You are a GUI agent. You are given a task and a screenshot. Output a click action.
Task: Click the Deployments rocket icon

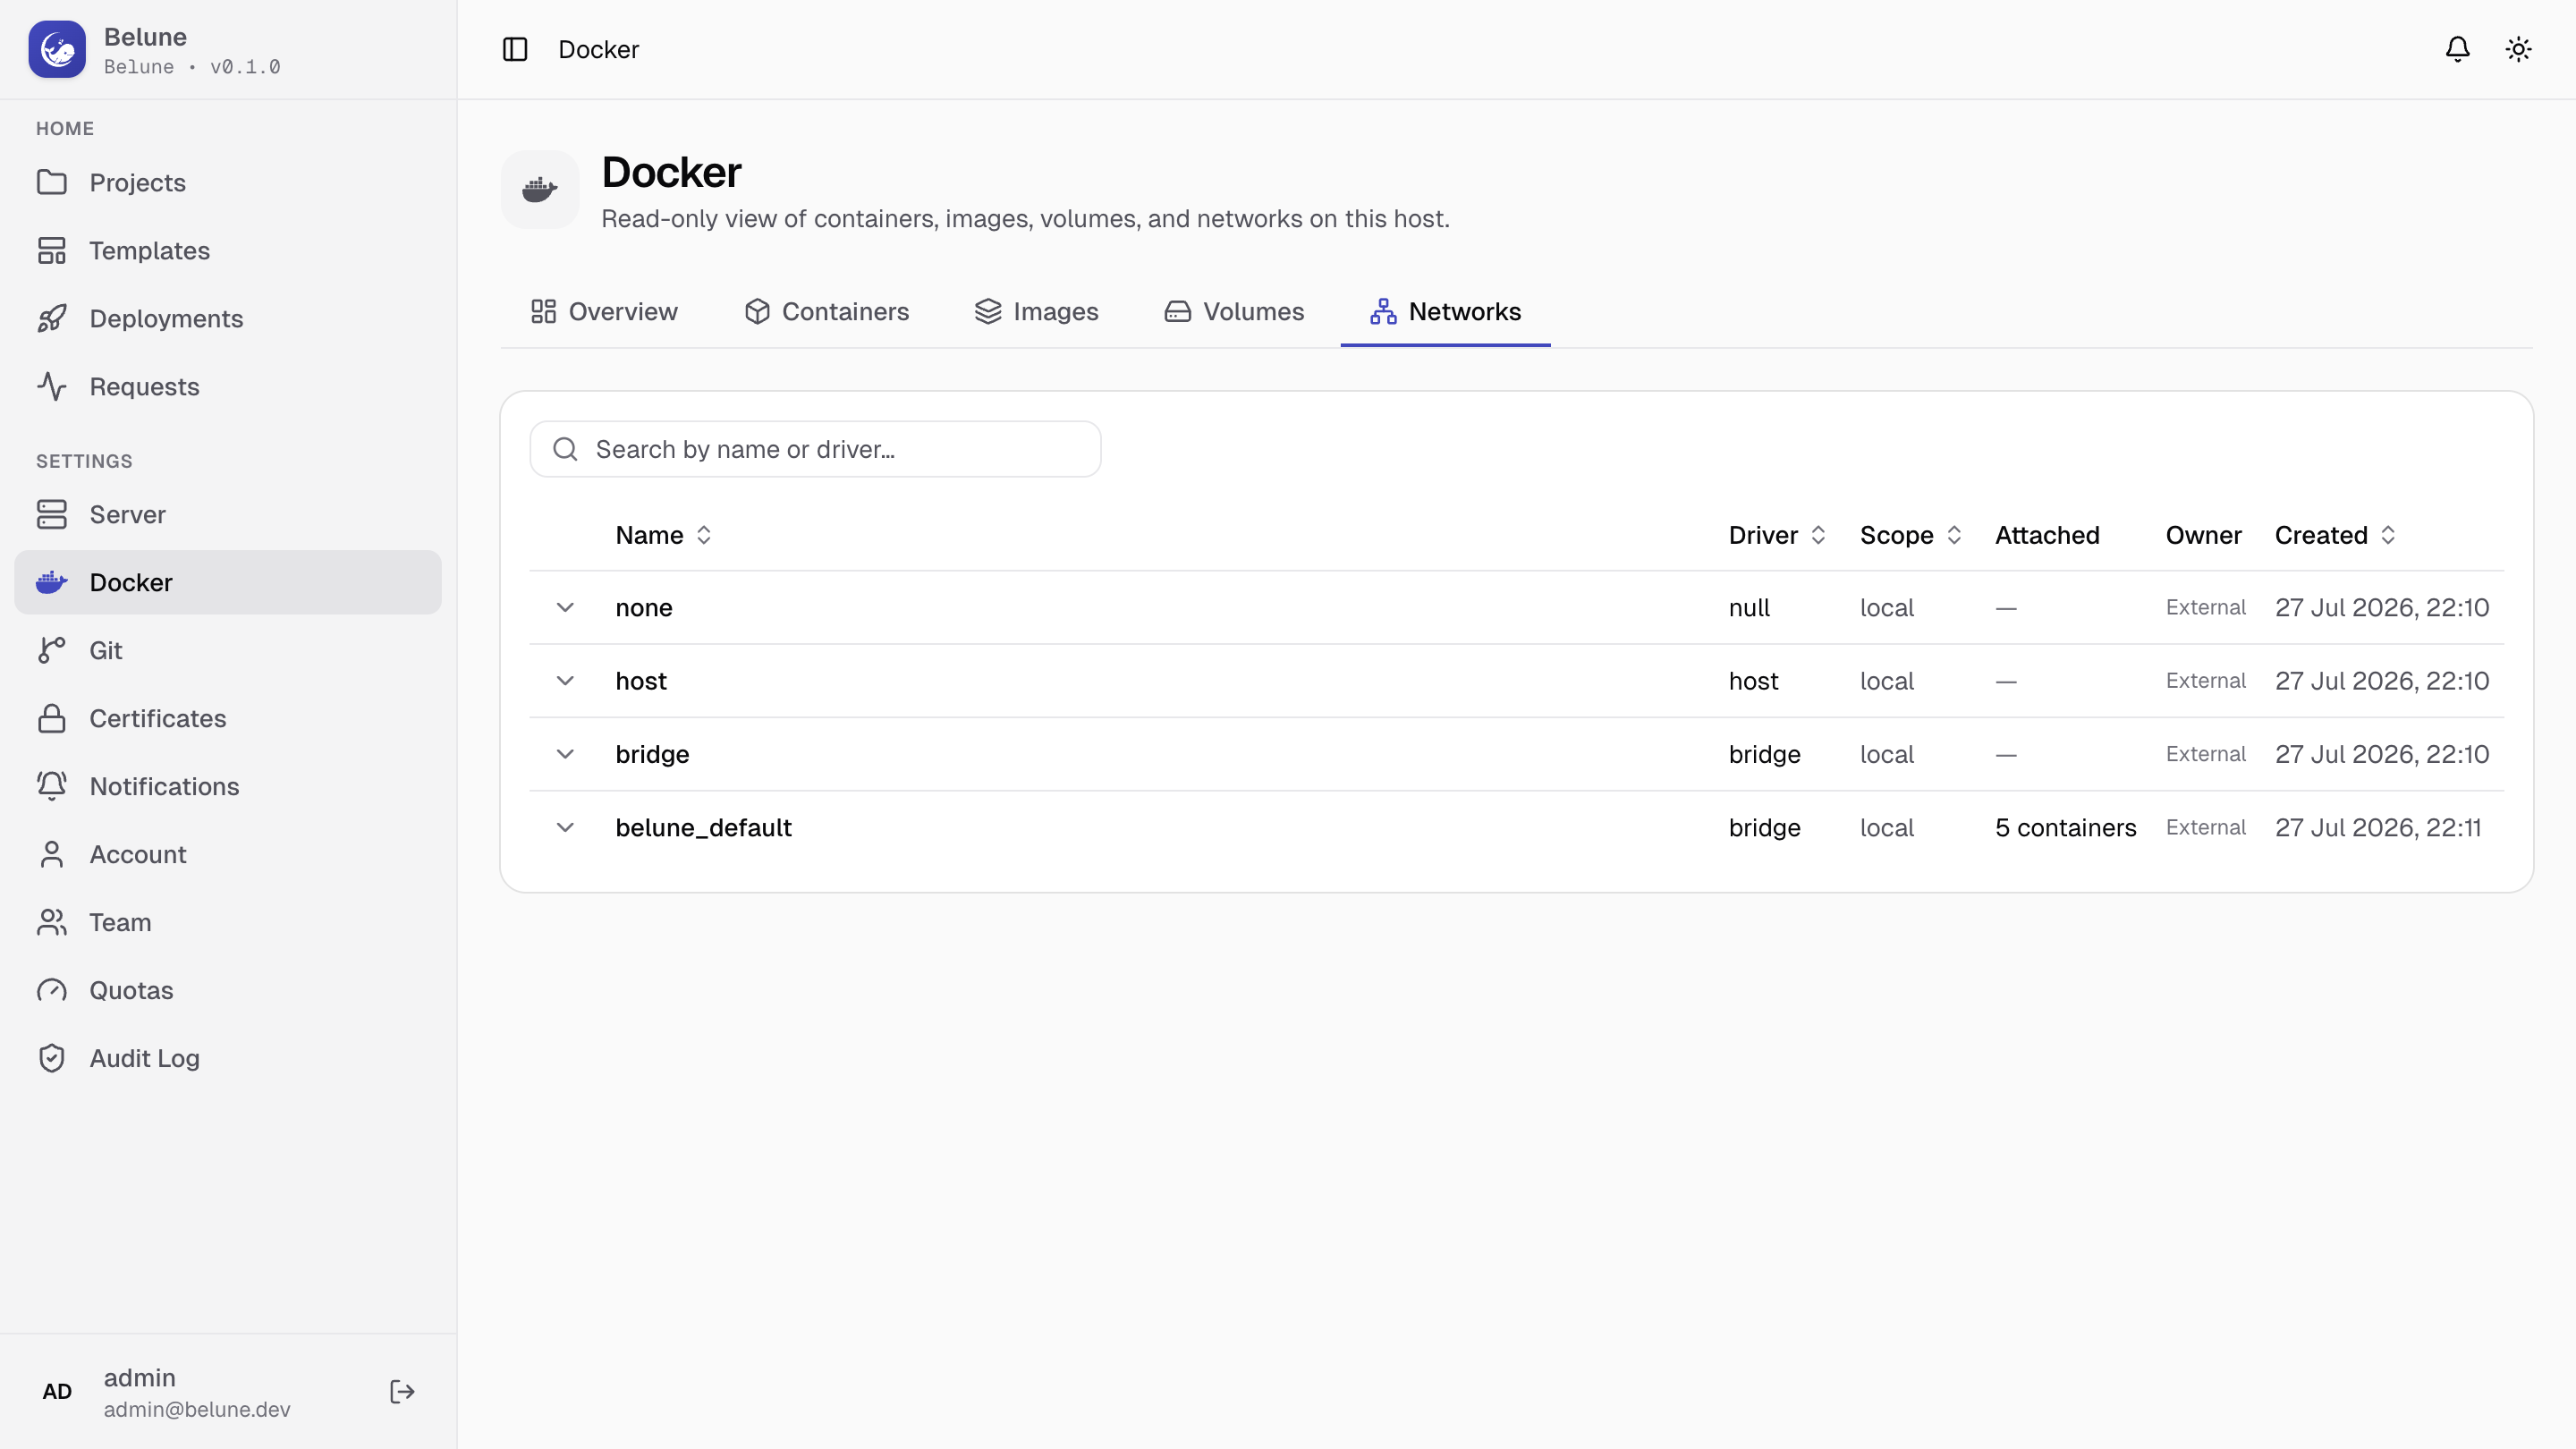point(52,318)
